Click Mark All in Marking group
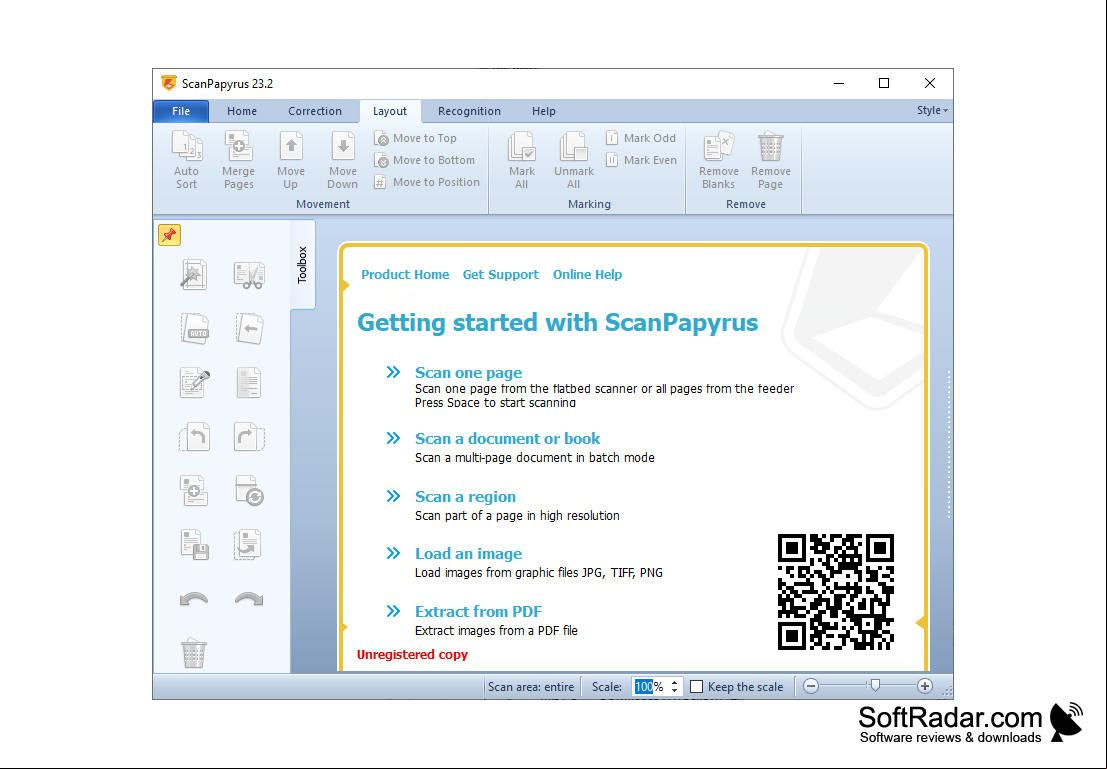The height and width of the screenshot is (769, 1107). coord(522,160)
